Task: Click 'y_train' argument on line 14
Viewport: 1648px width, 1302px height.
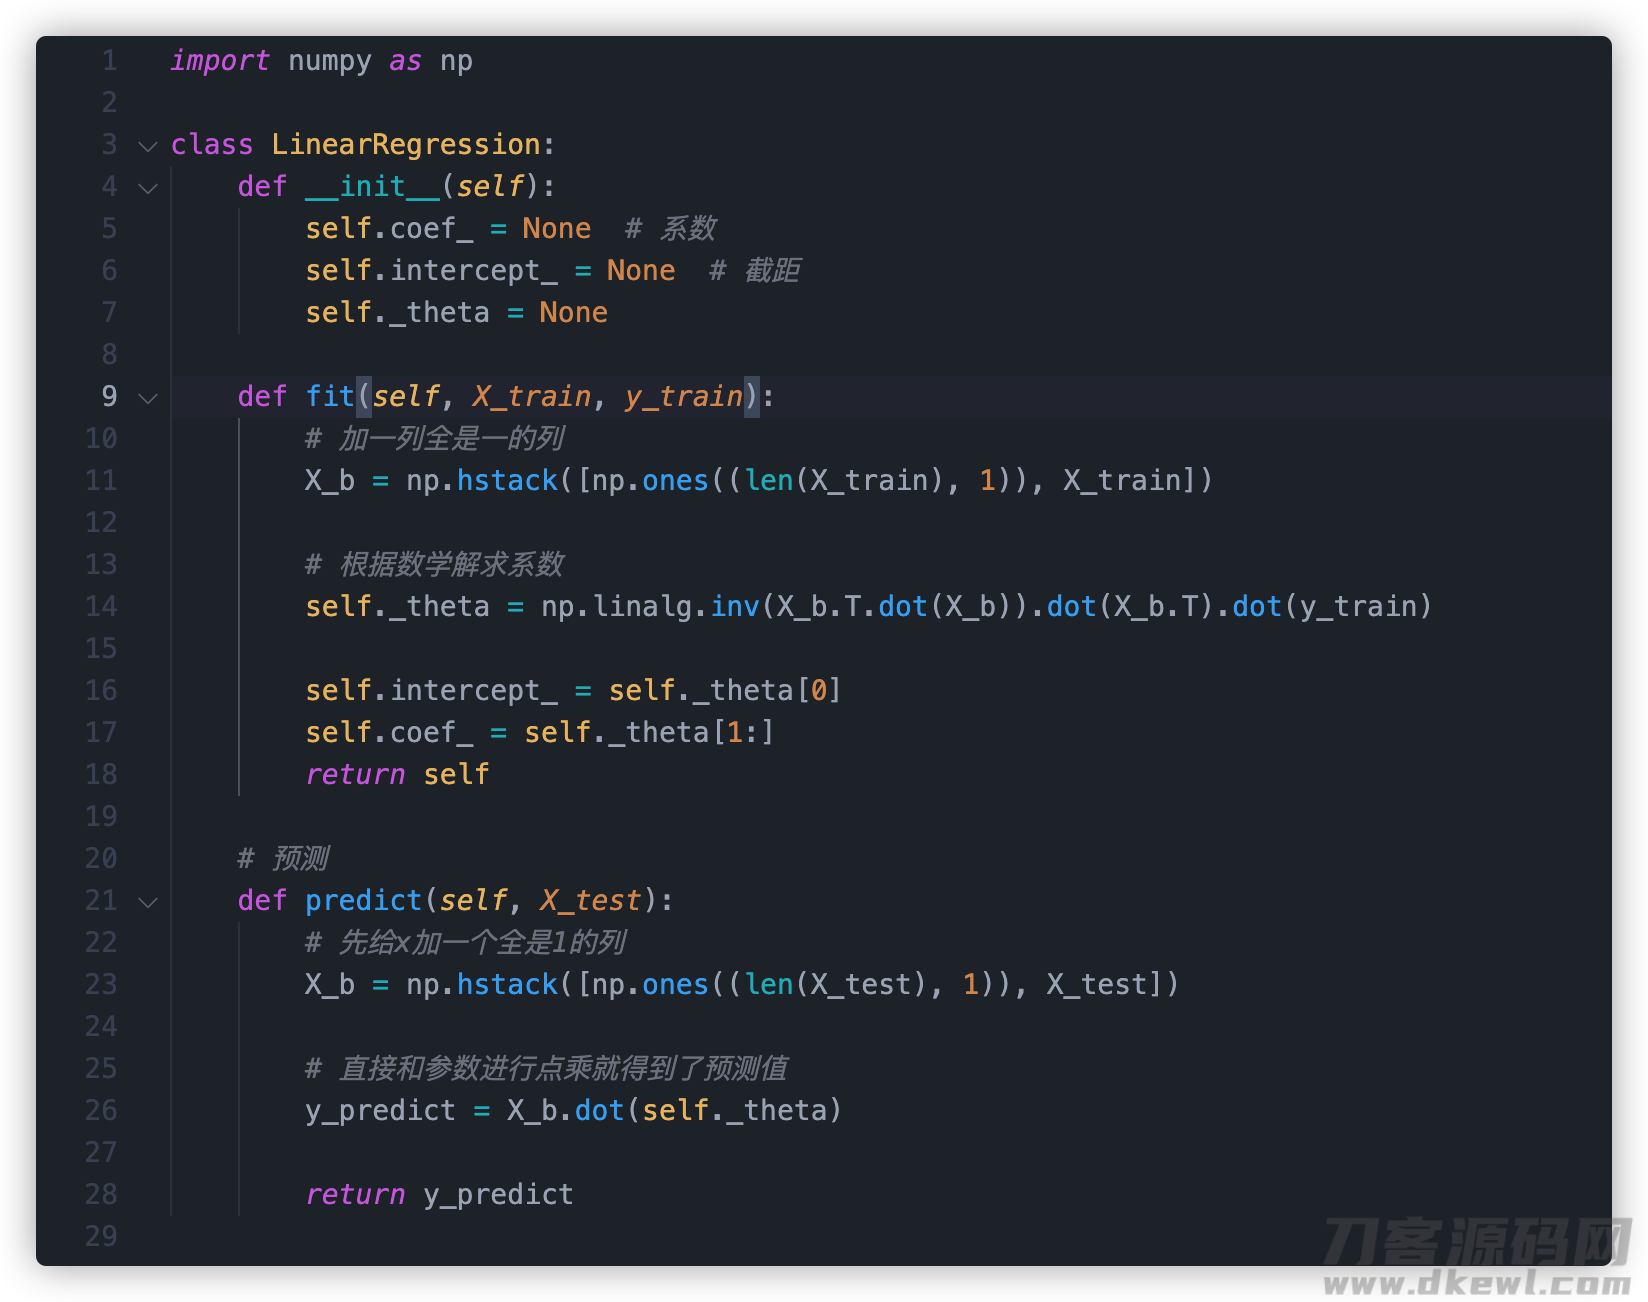Action: click(1358, 607)
